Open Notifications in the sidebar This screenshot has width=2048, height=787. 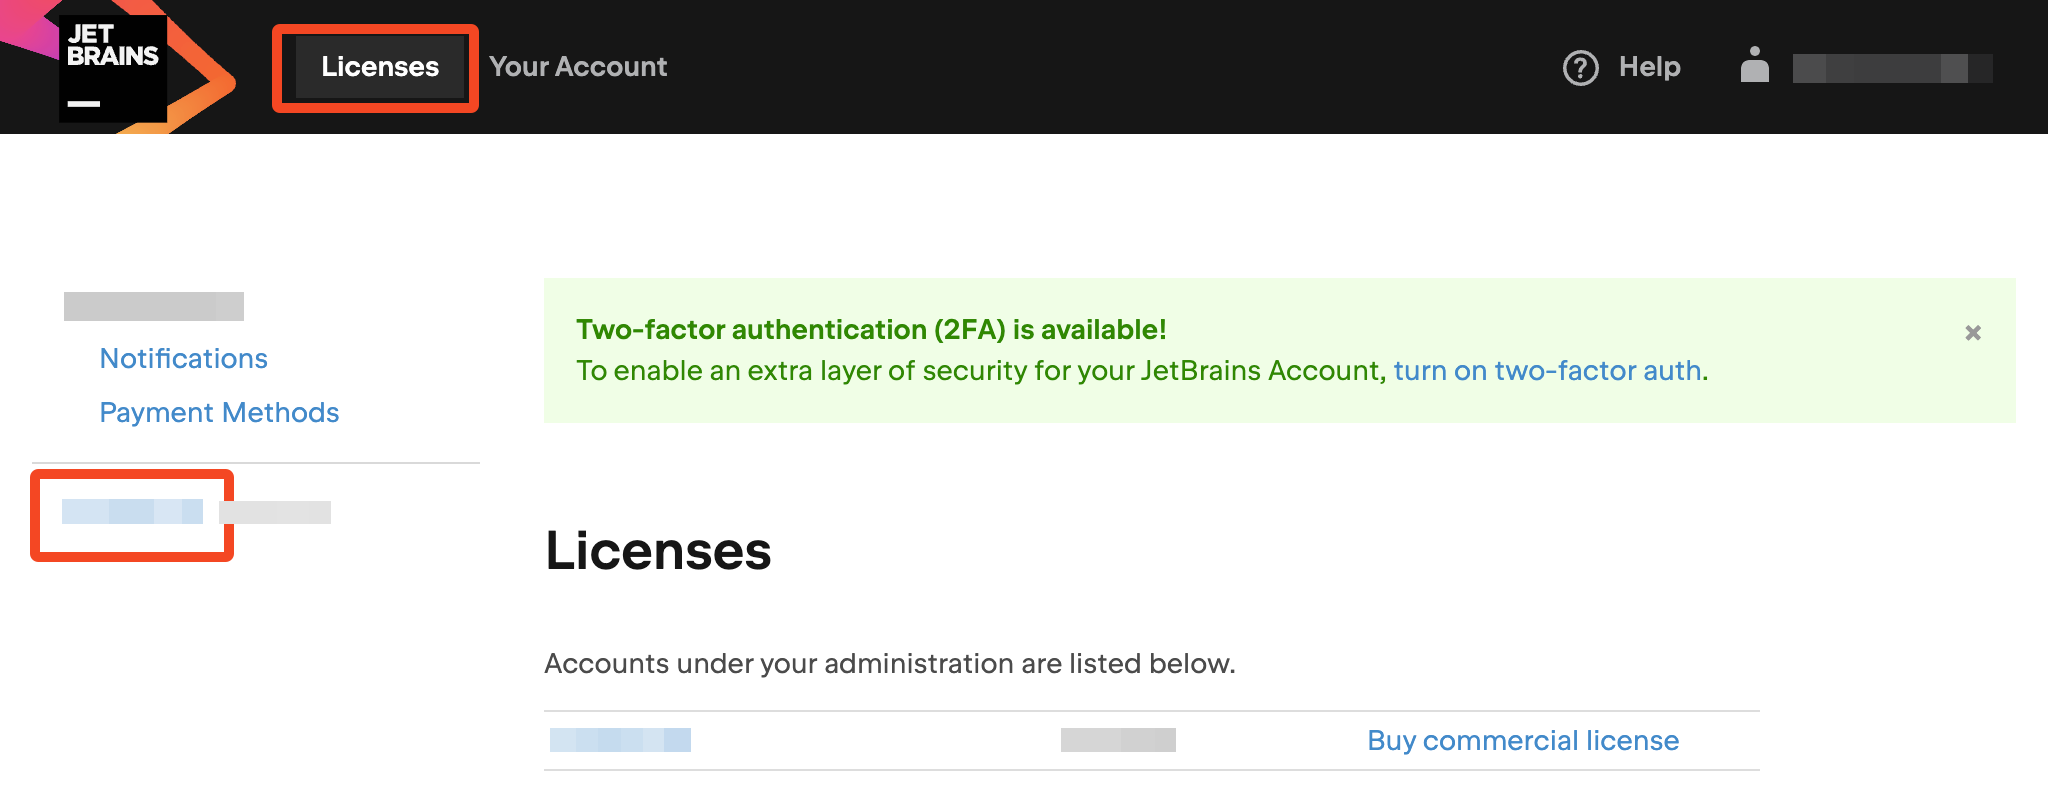pos(184,358)
